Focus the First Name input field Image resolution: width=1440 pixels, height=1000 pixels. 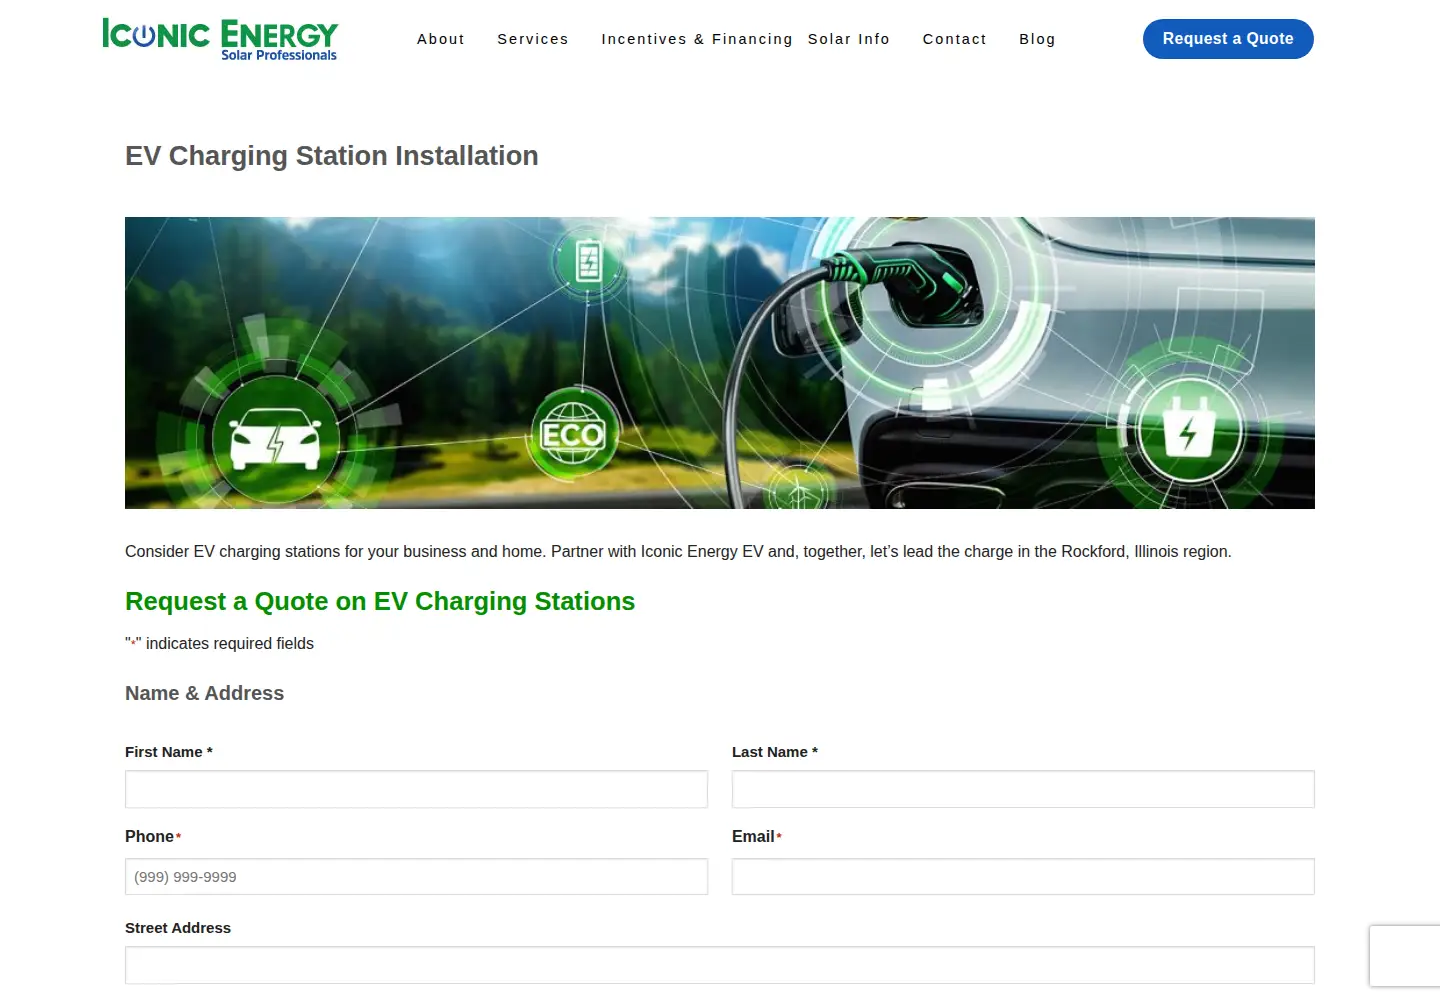(416, 789)
